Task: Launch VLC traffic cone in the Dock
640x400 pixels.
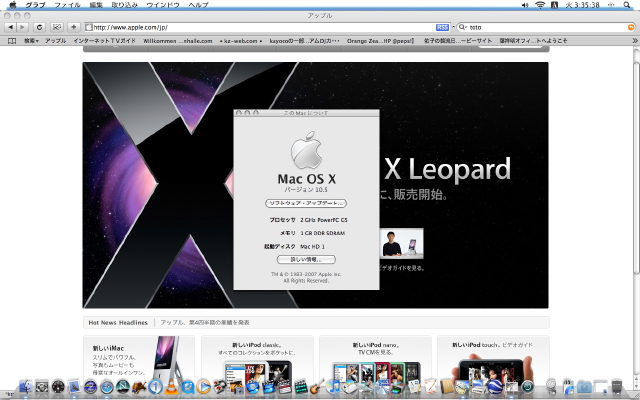Action: coord(172,386)
